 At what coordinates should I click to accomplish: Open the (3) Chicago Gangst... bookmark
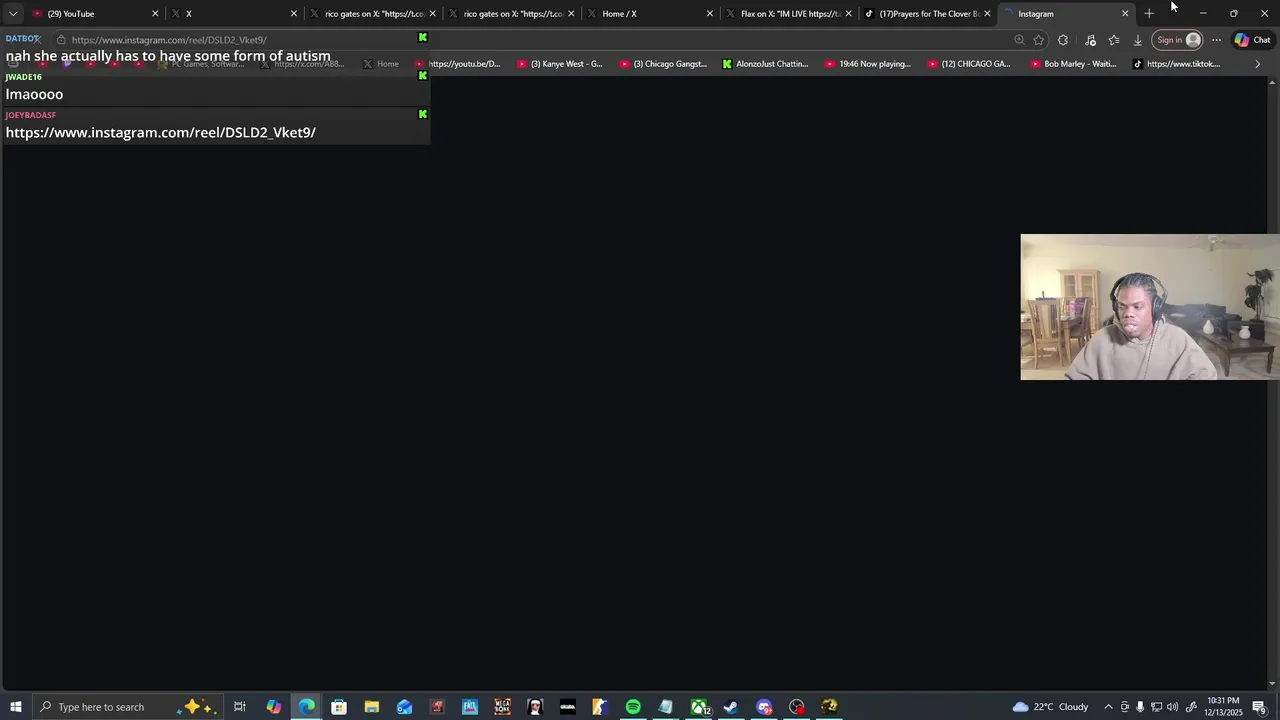click(663, 64)
